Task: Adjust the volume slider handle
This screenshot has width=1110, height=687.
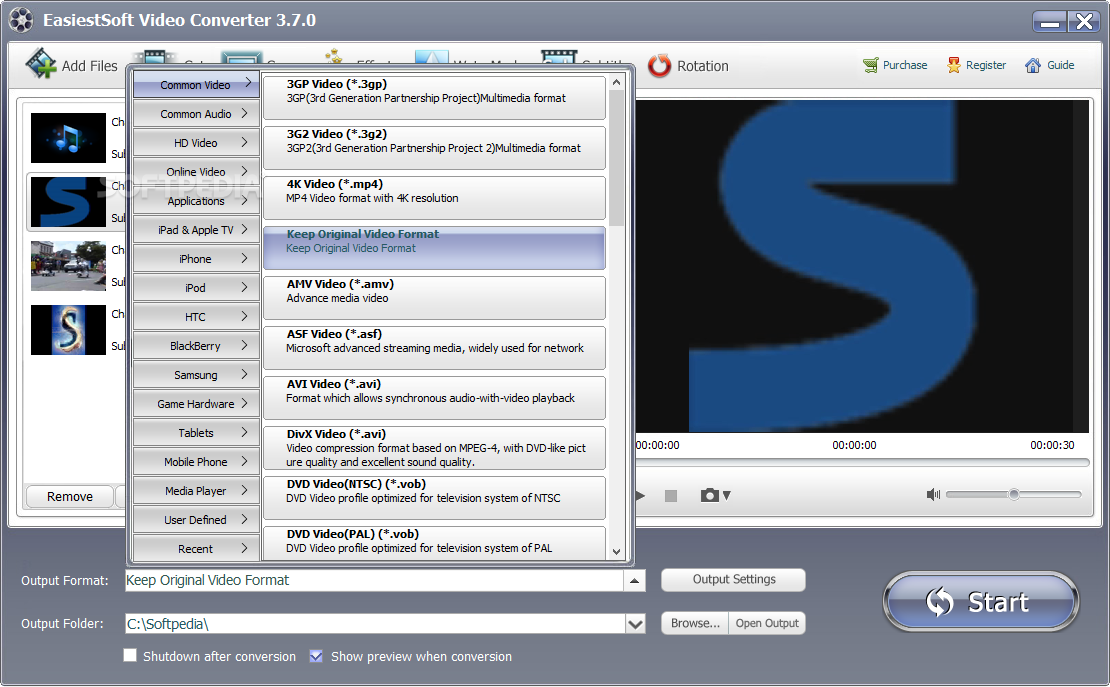Action: 1014,494
